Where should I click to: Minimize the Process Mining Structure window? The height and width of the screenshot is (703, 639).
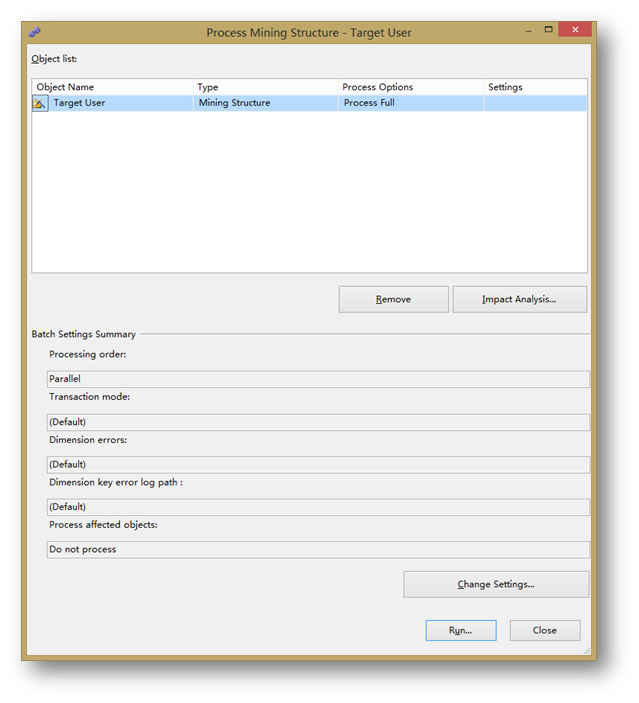(529, 30)
